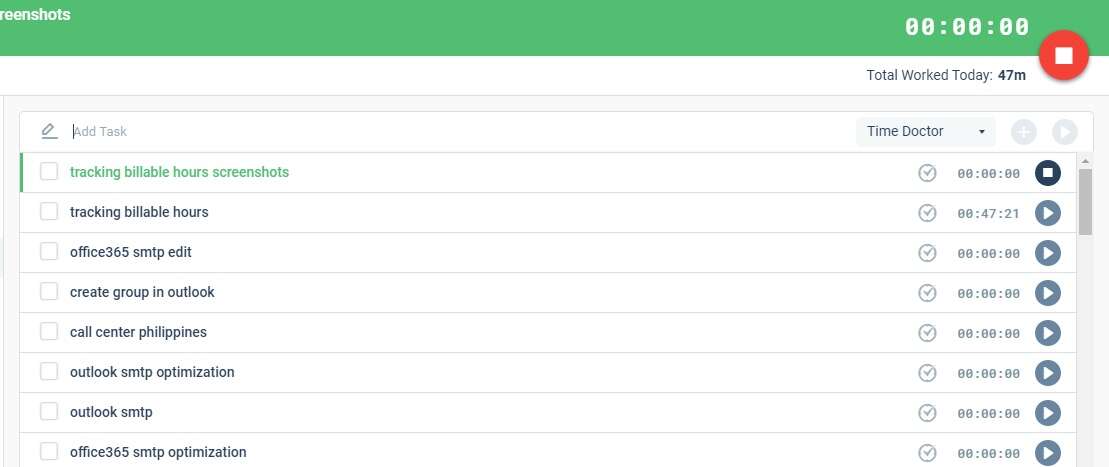
Task: Start timer for tracking billable hours task
Action: (1047, 212)
